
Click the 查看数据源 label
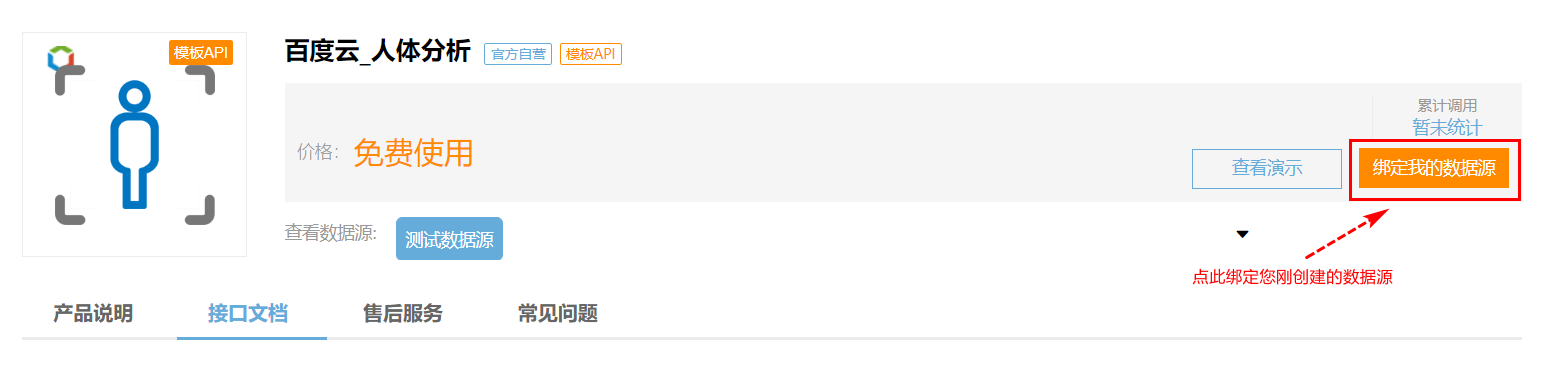coord(331,233)
